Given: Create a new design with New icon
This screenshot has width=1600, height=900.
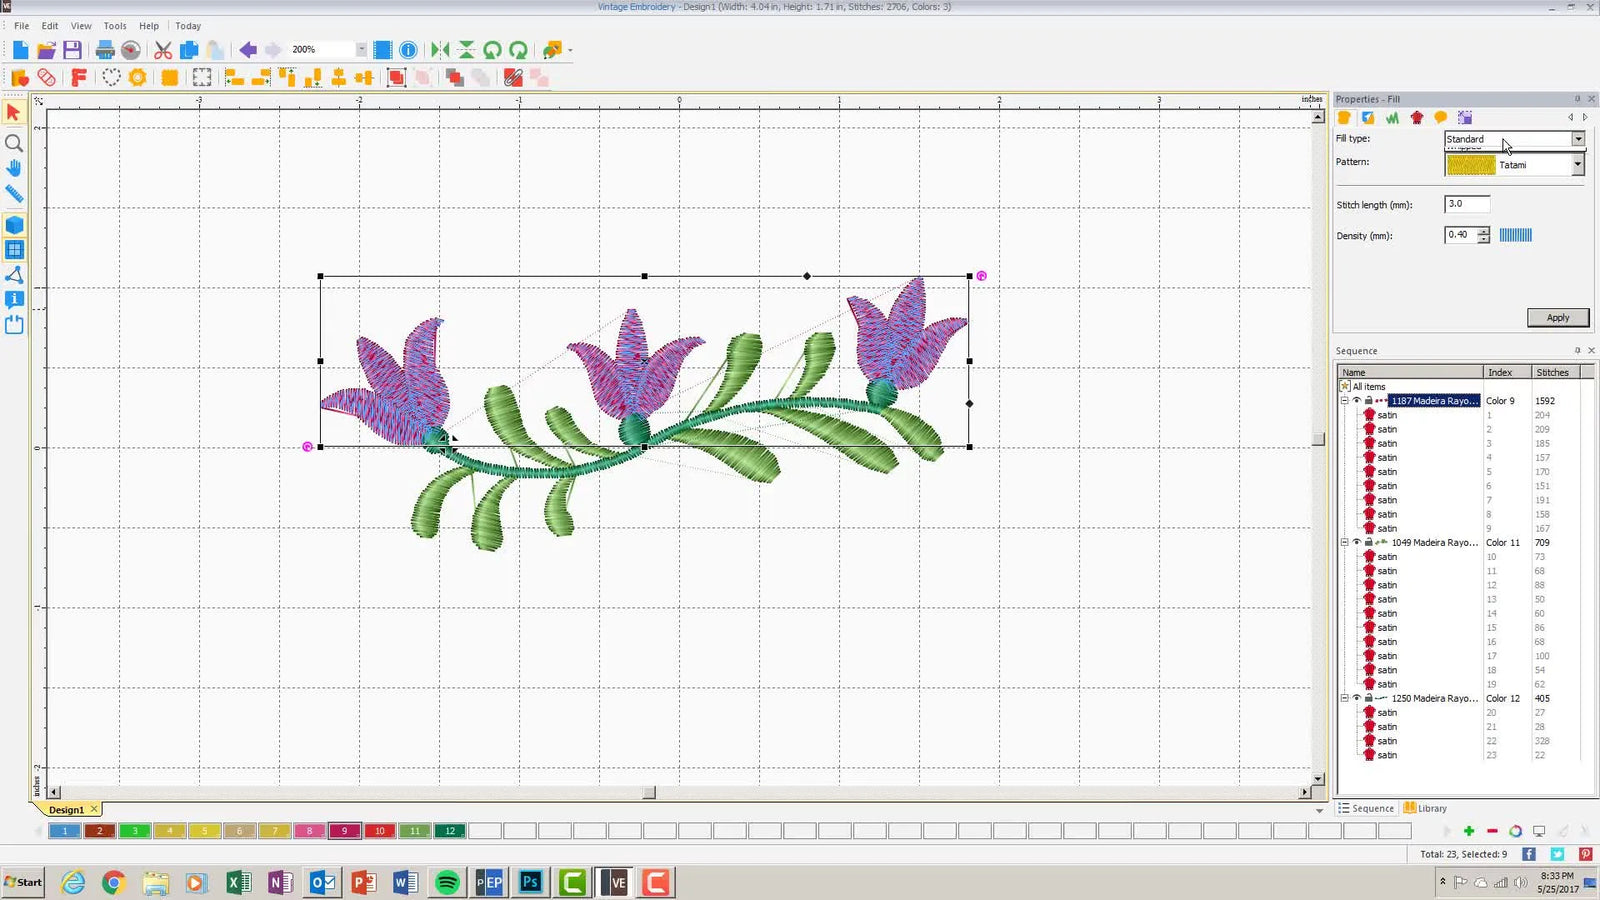Looking at the screenshot, I should pos(20,50).
